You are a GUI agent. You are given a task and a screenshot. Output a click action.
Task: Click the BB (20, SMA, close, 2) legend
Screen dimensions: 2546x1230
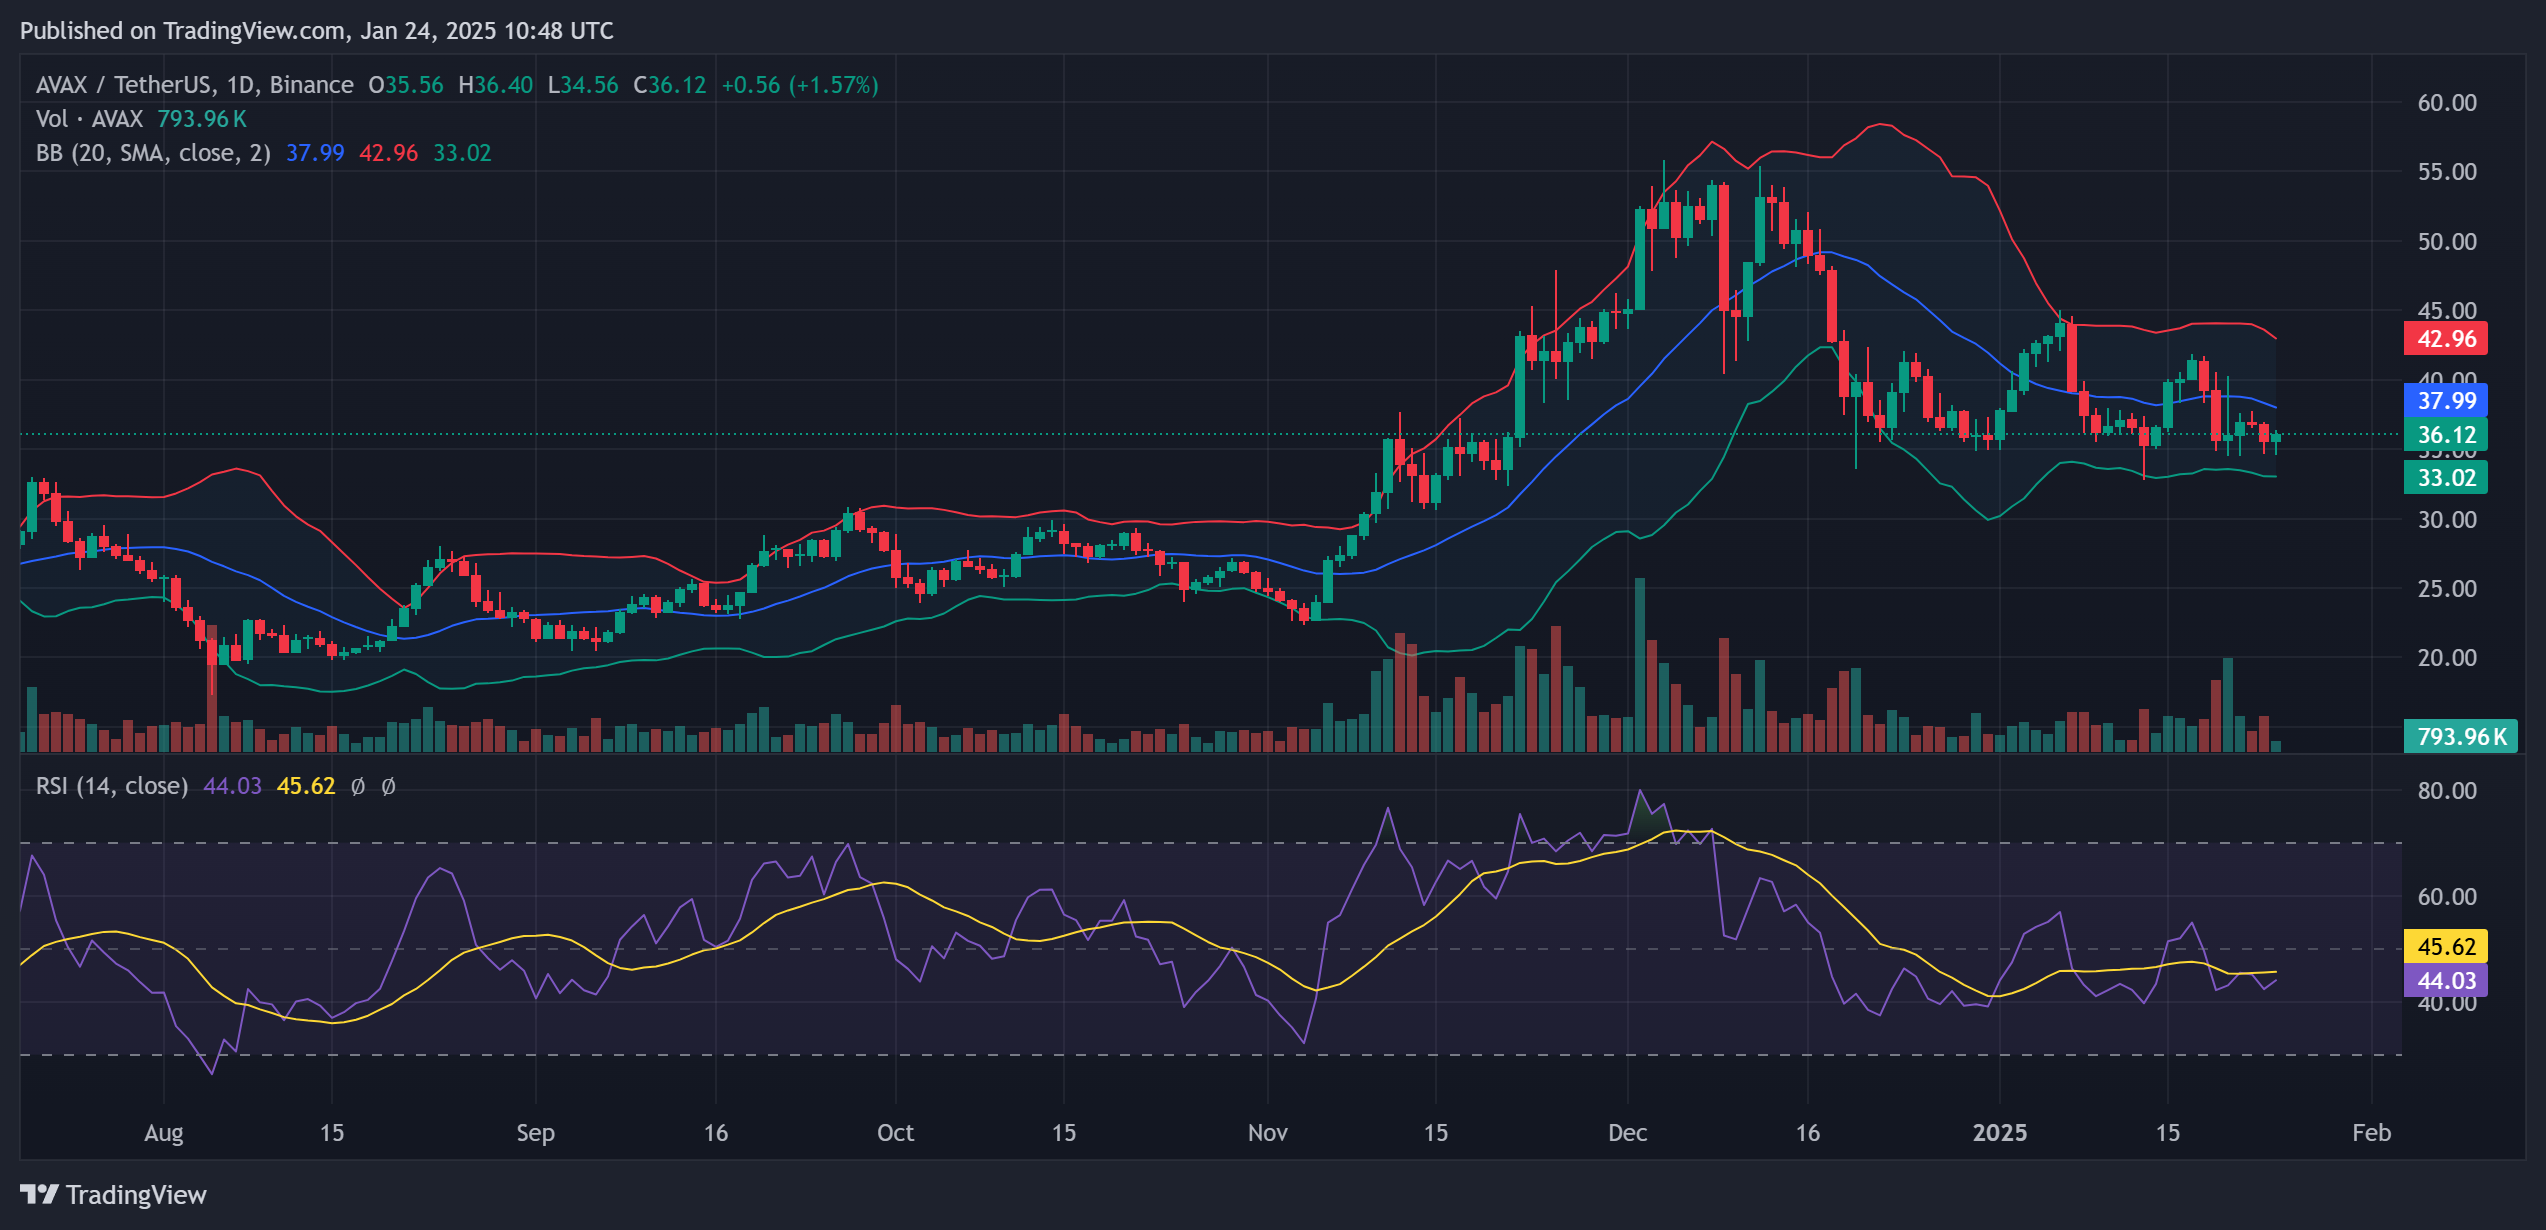pos(153,153)
